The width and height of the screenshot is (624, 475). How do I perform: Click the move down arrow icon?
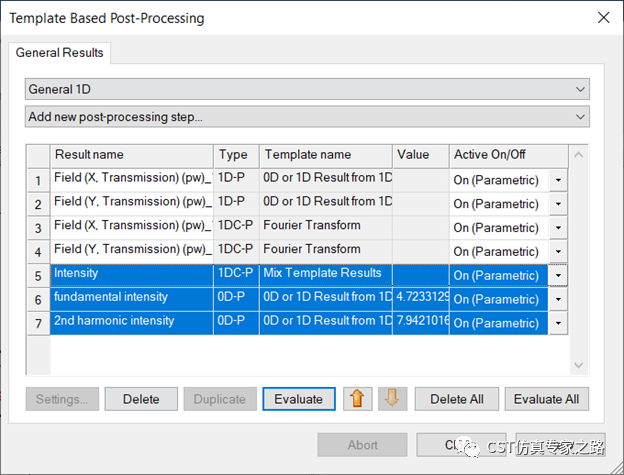click(392, 399)
